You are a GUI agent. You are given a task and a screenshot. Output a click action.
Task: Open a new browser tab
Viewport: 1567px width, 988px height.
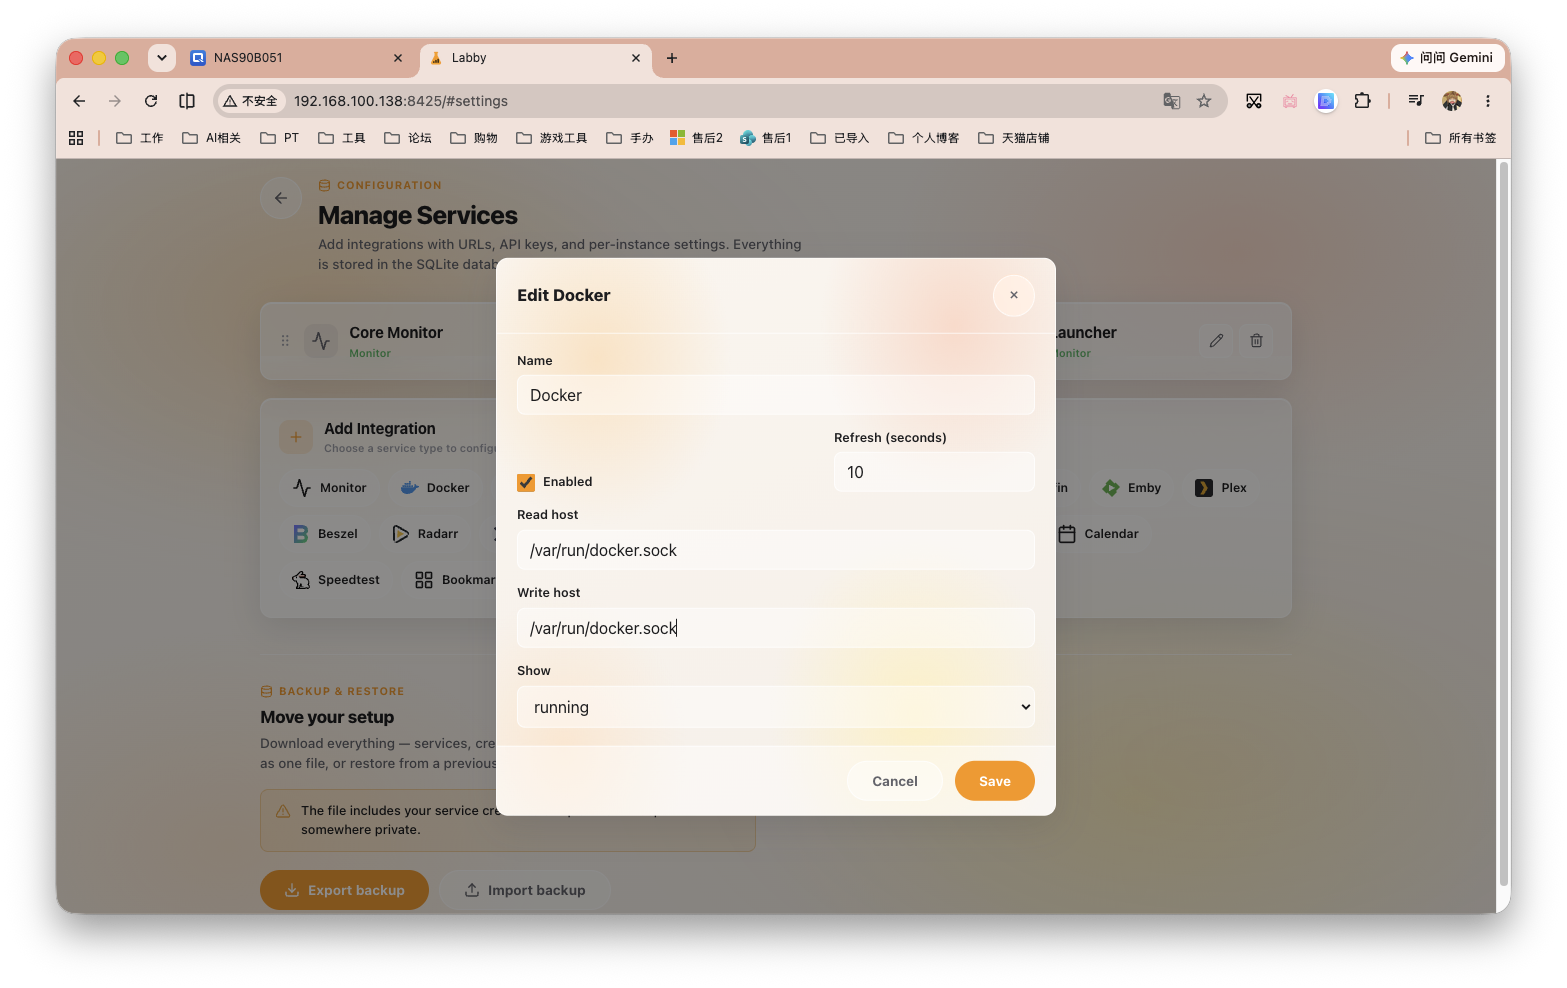point(672,58)
